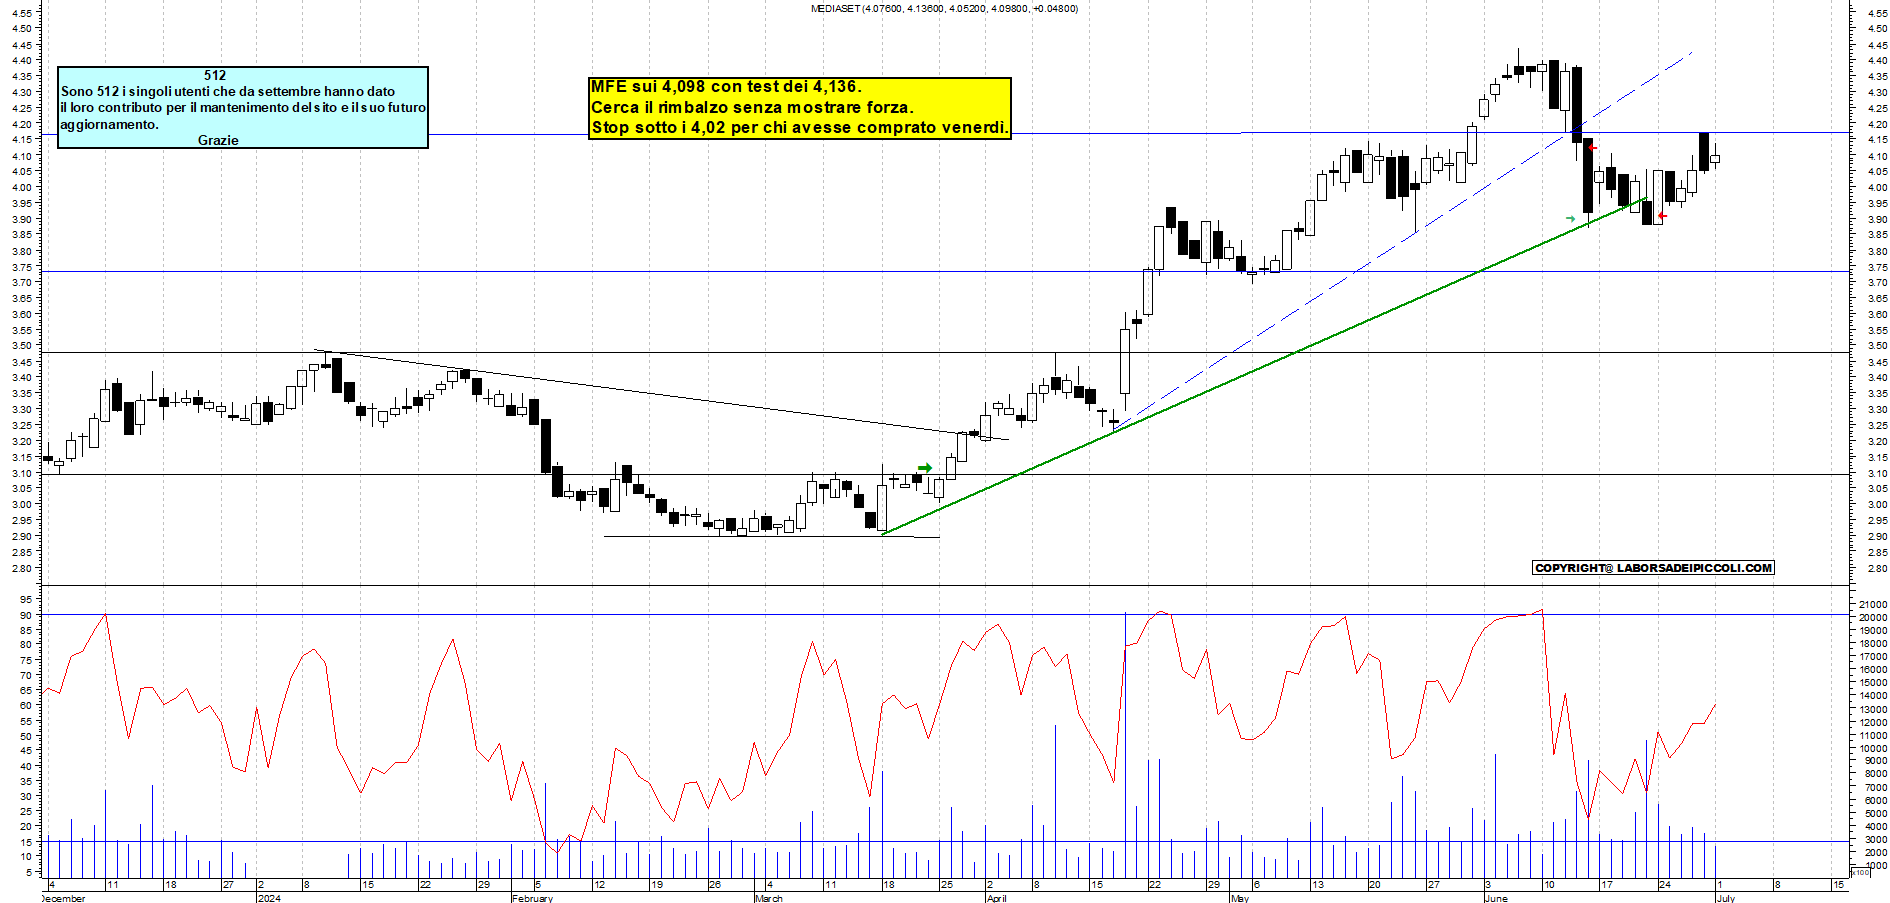Image resolution: width=1890 pixels, height=903 pixels.
Task: Click the 'May' month label
Action: (1240, 898)
